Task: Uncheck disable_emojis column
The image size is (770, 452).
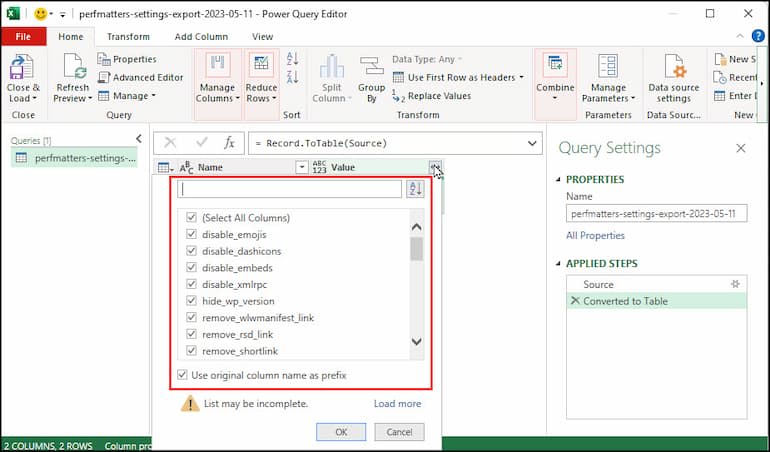Action: pyautogui.click(x=192, y=234)
